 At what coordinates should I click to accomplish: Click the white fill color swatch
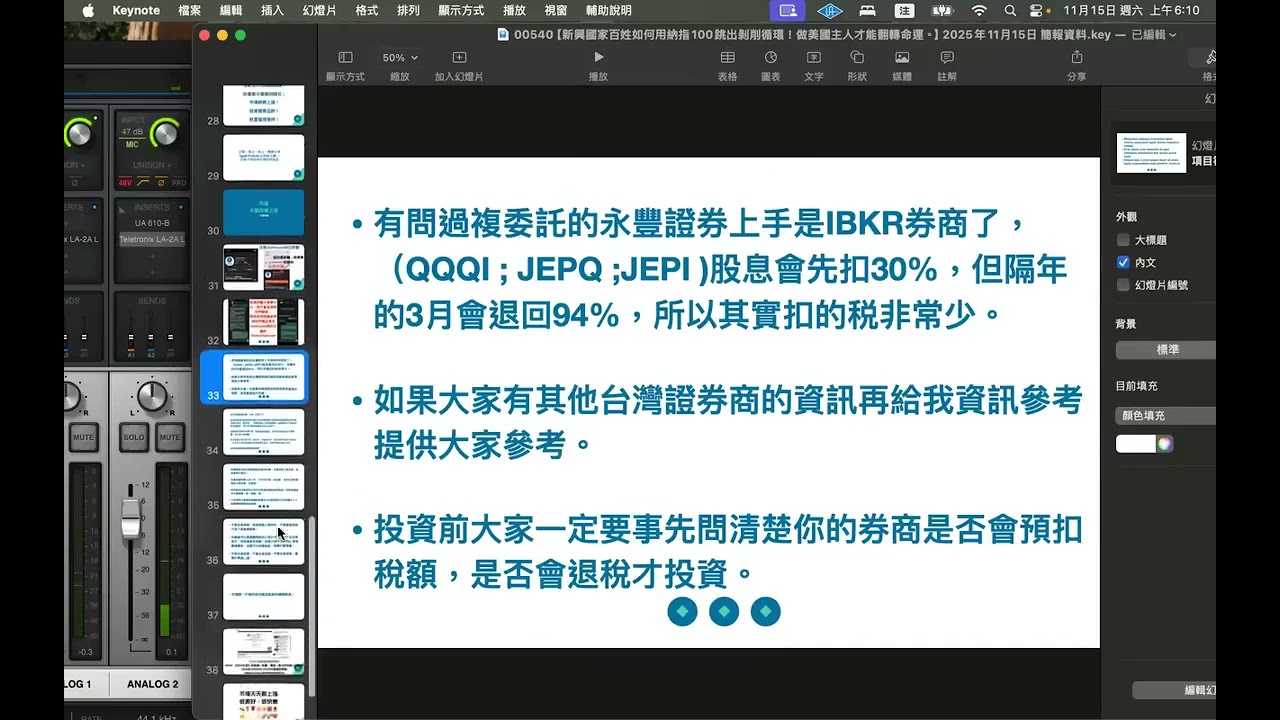pyautogui.click(x=1135, y=444)
